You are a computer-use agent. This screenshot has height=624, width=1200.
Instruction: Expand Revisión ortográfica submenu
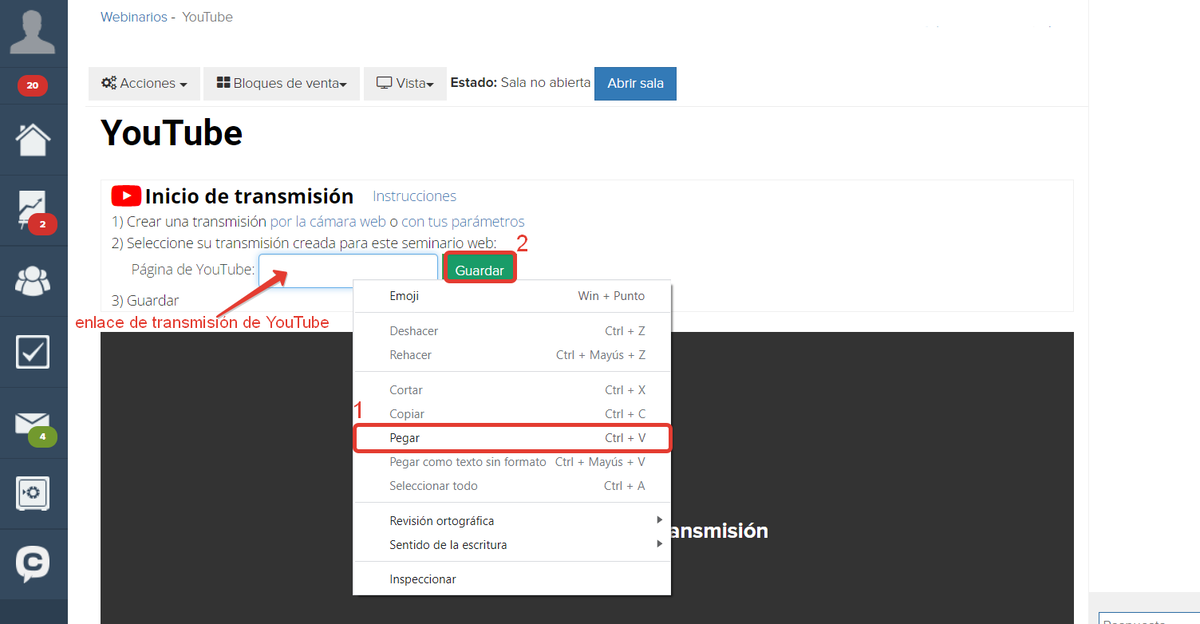tap(512, 521)
